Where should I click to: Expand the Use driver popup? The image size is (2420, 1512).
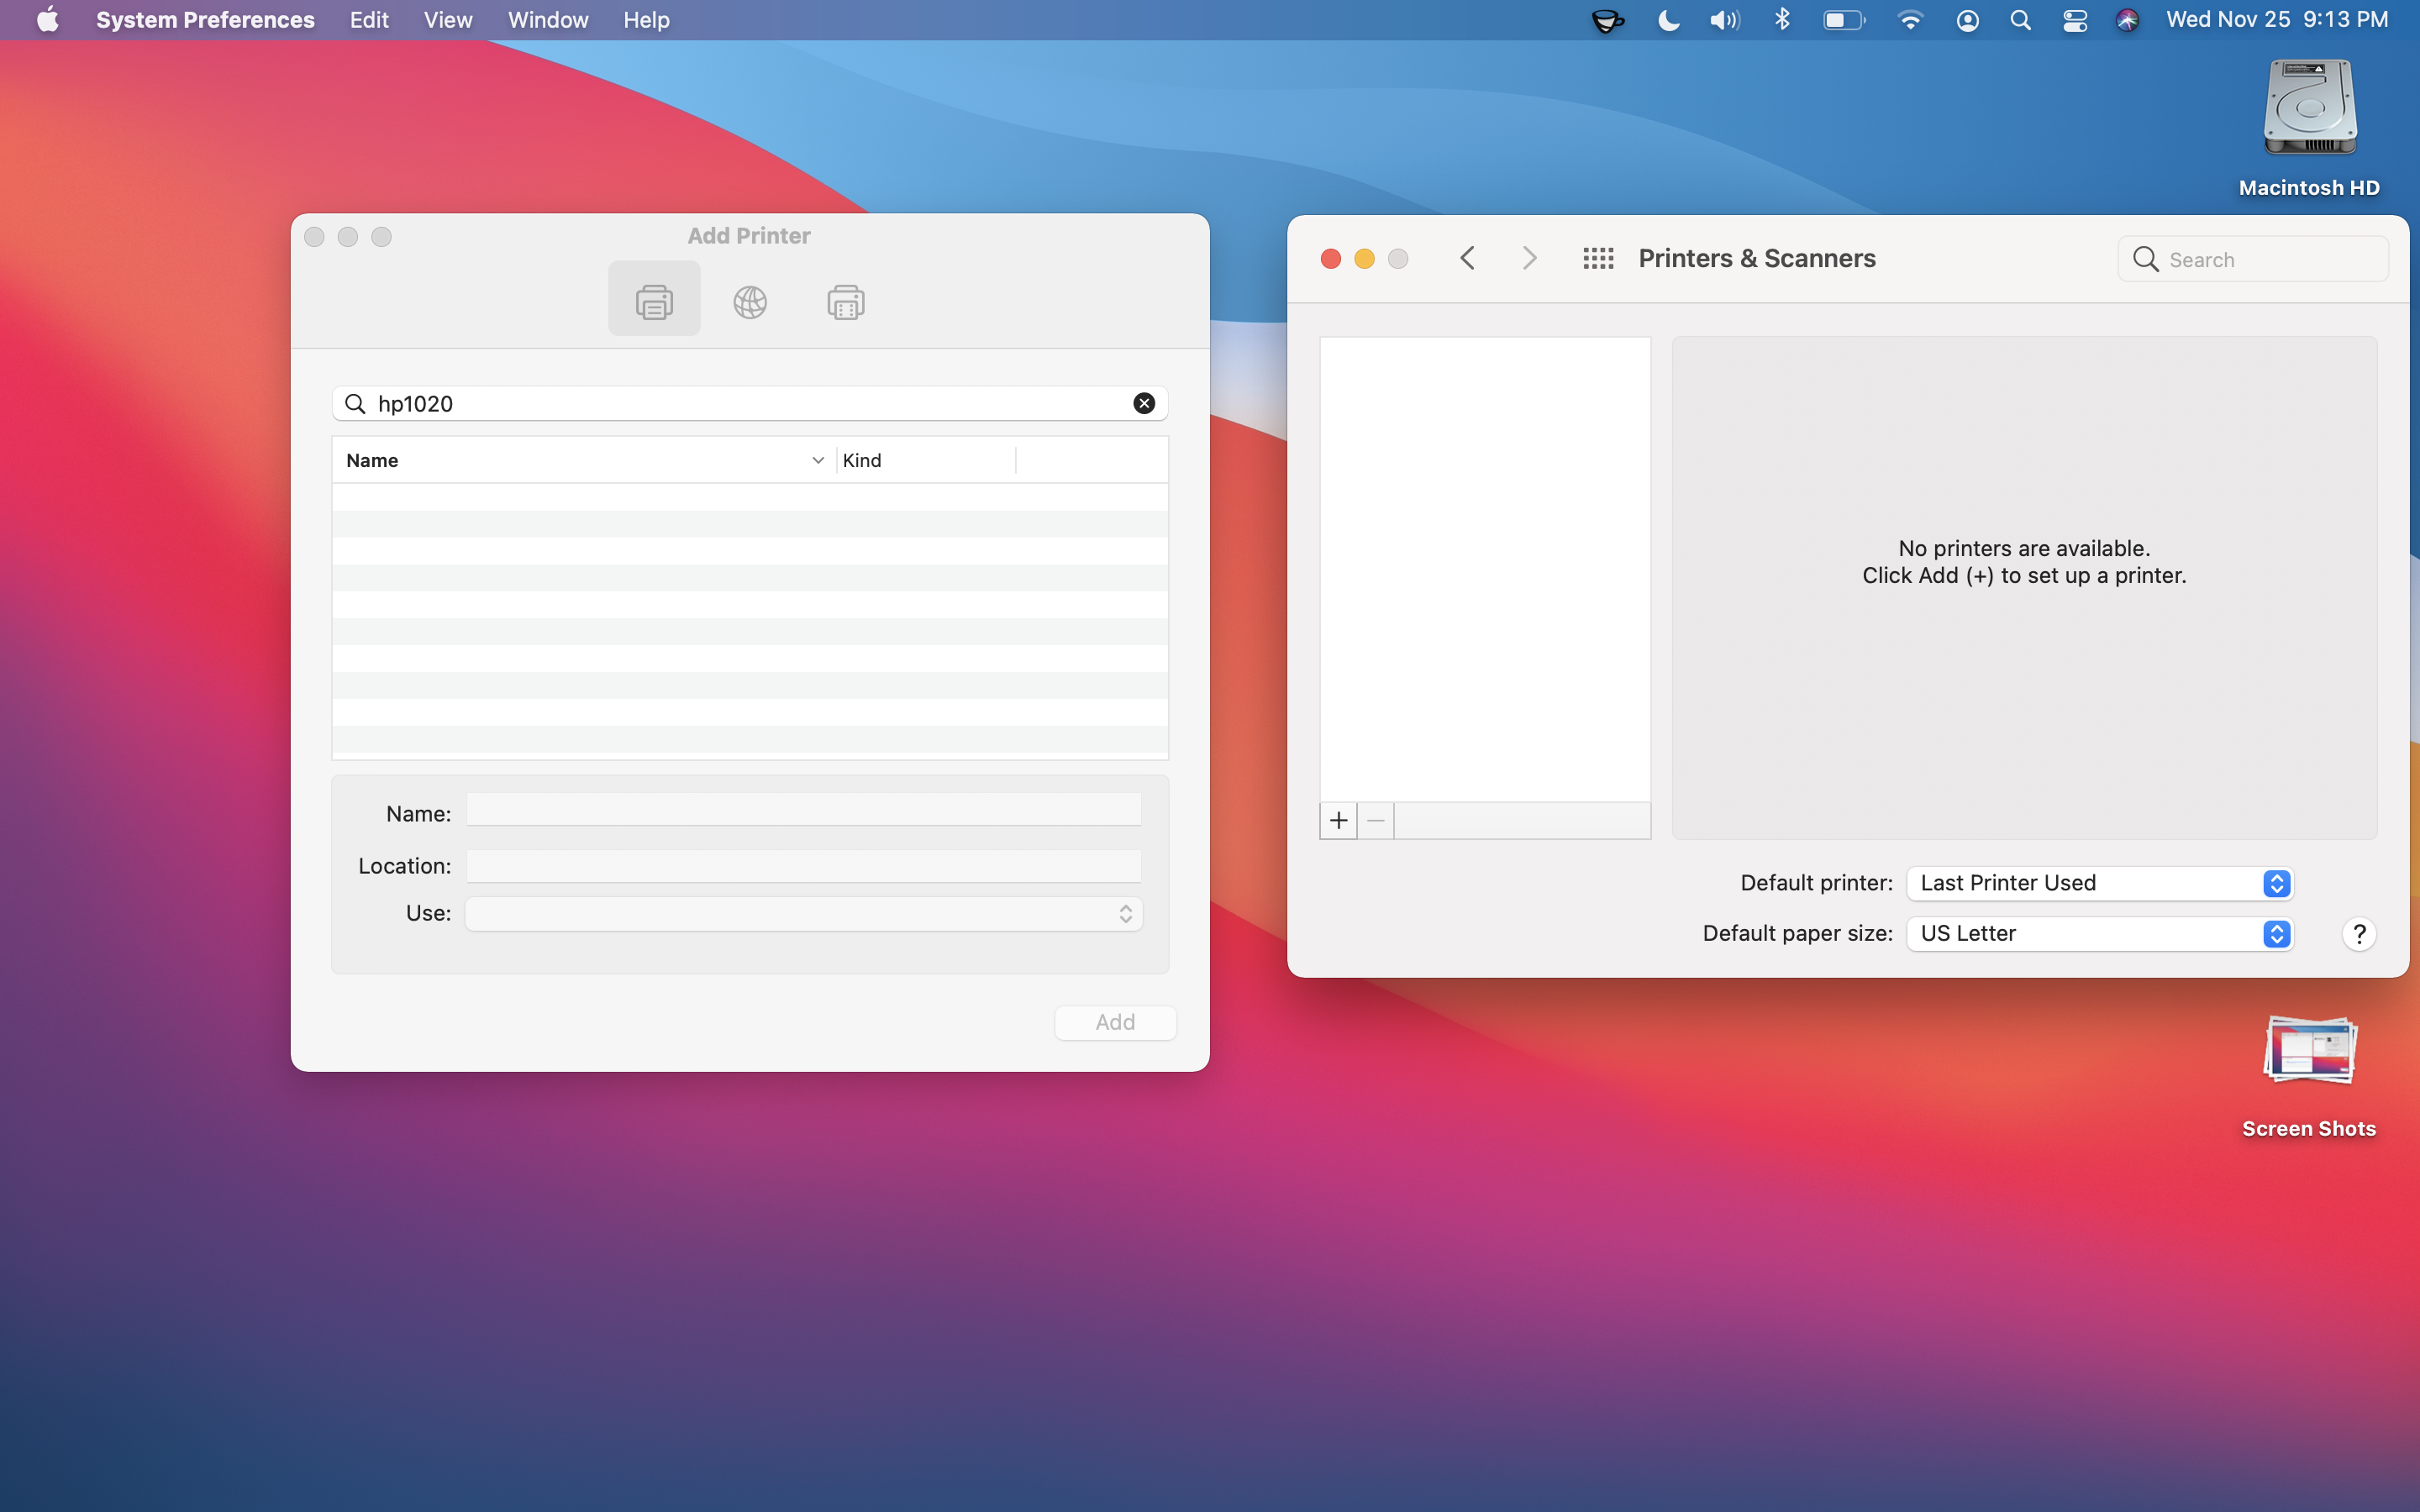(x=803, y=913)
